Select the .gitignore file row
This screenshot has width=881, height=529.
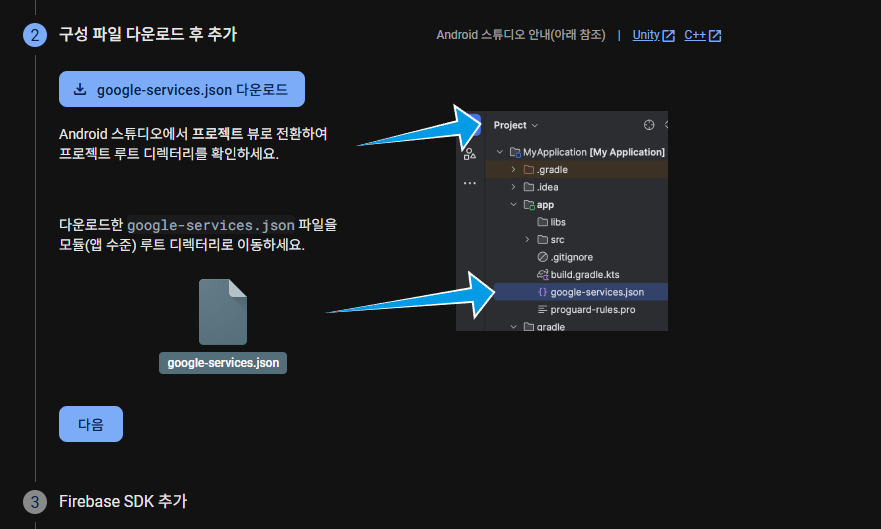[576, 257]
